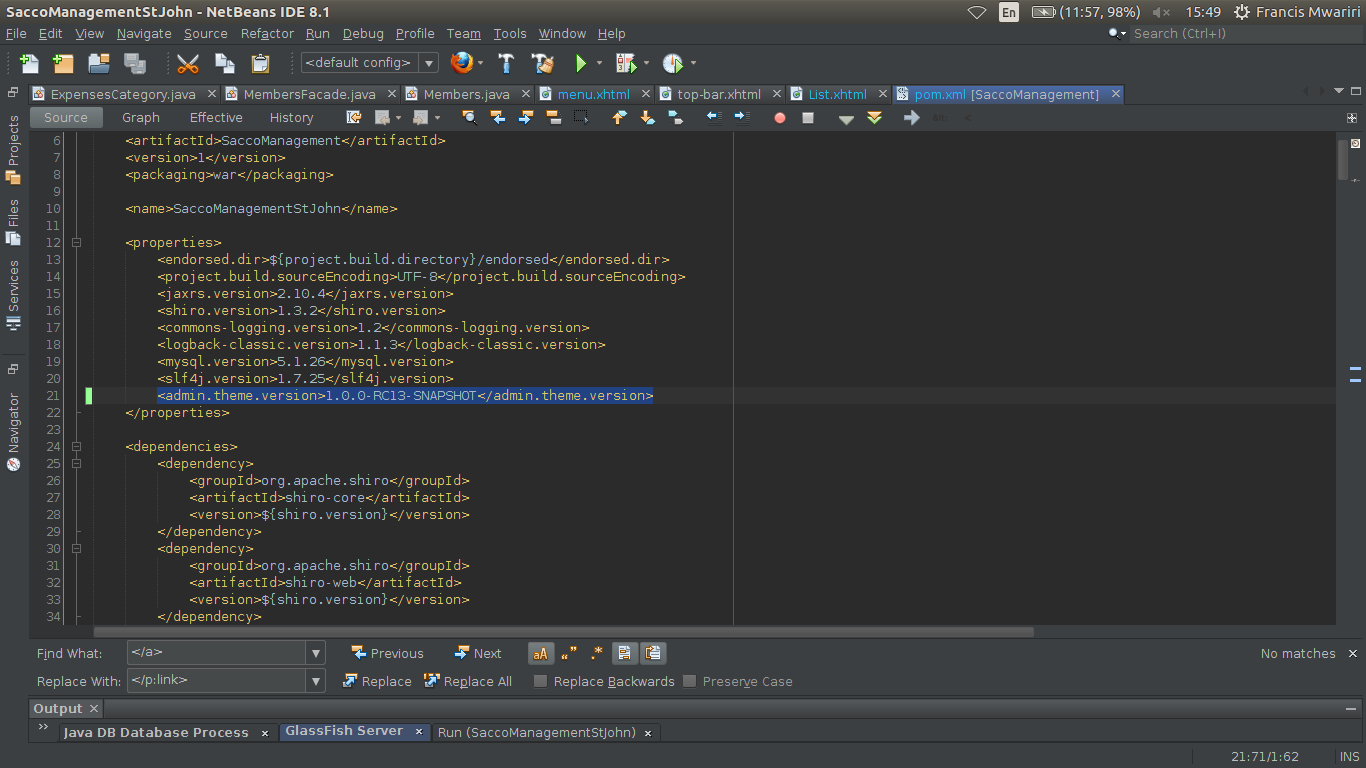This screenshot has width=1366, height=768.
Task: Select Find Next Occurrence editor icon
Action: click(x=524, y=117)
